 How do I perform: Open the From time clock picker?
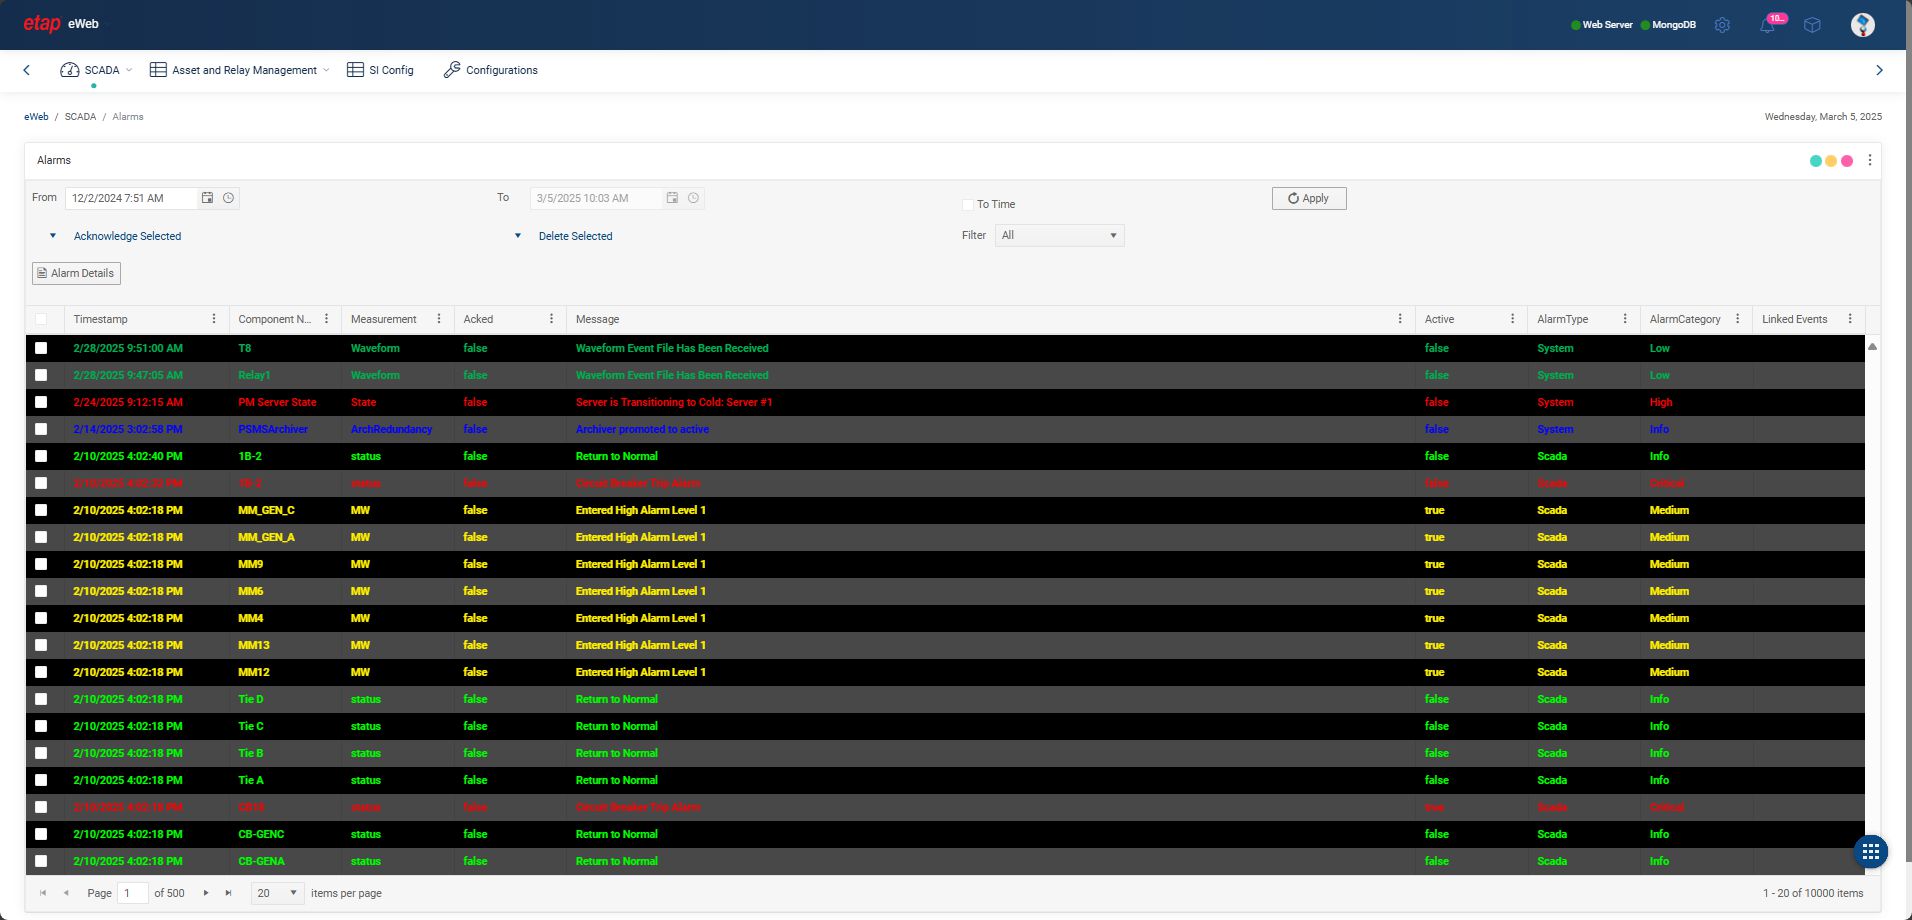(229, 198)
